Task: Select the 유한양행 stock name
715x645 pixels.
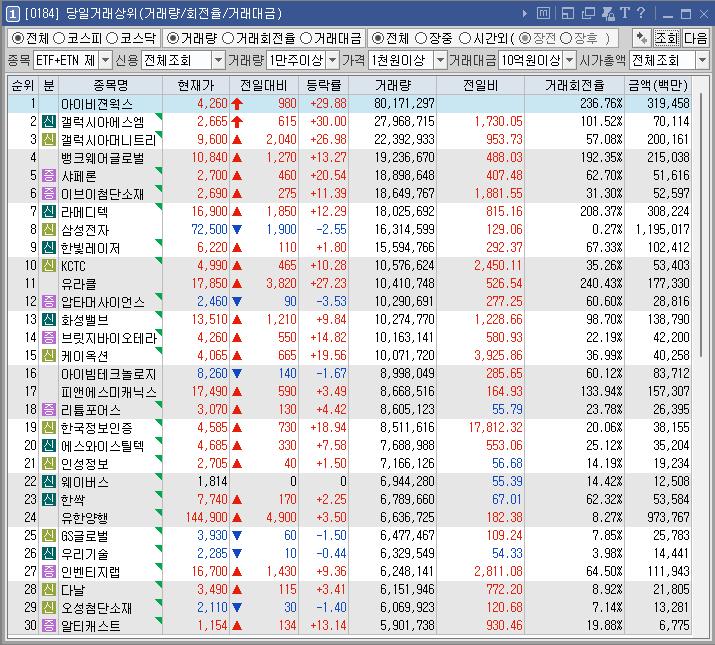Action: coord(85,518)
